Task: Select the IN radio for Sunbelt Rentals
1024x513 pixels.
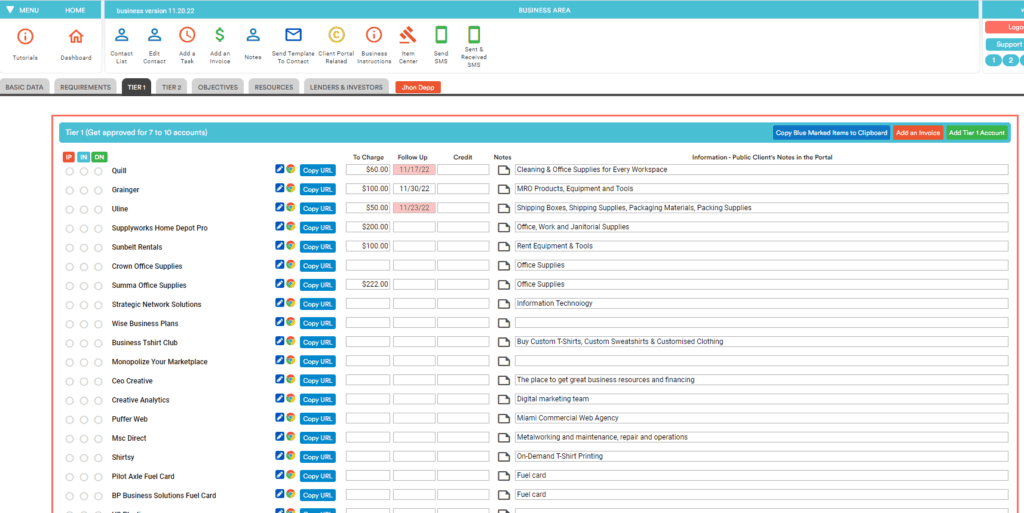Action: [84, 248]
